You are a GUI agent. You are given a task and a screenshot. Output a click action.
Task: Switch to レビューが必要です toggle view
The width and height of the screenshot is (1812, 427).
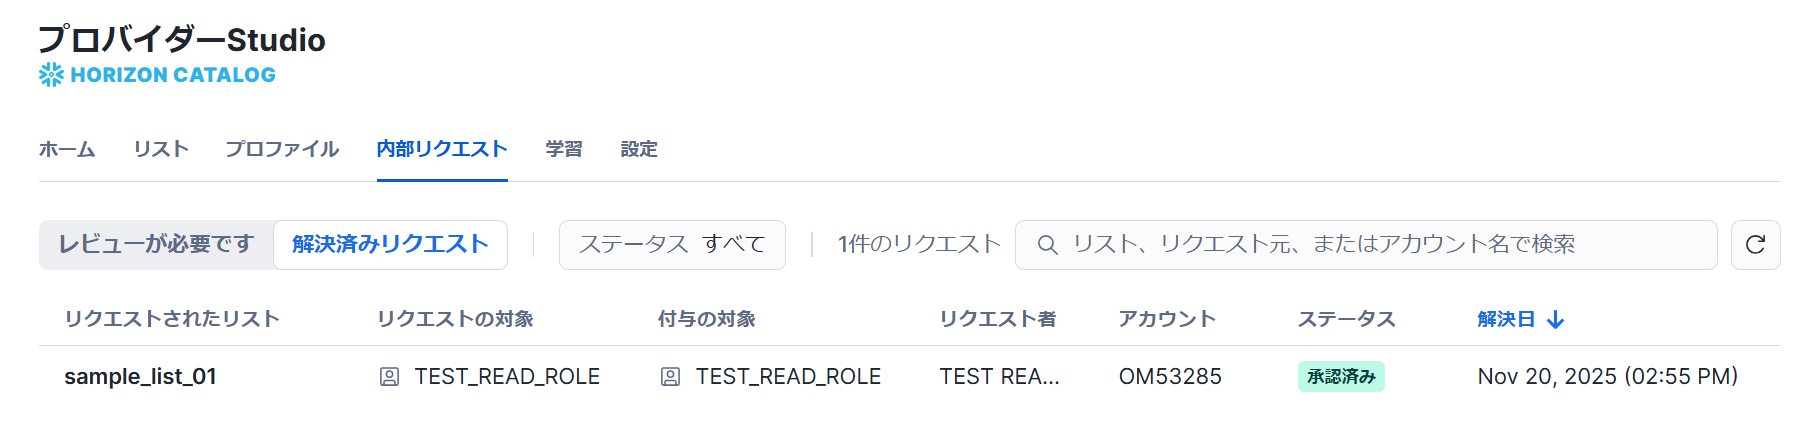coord(156,245)
